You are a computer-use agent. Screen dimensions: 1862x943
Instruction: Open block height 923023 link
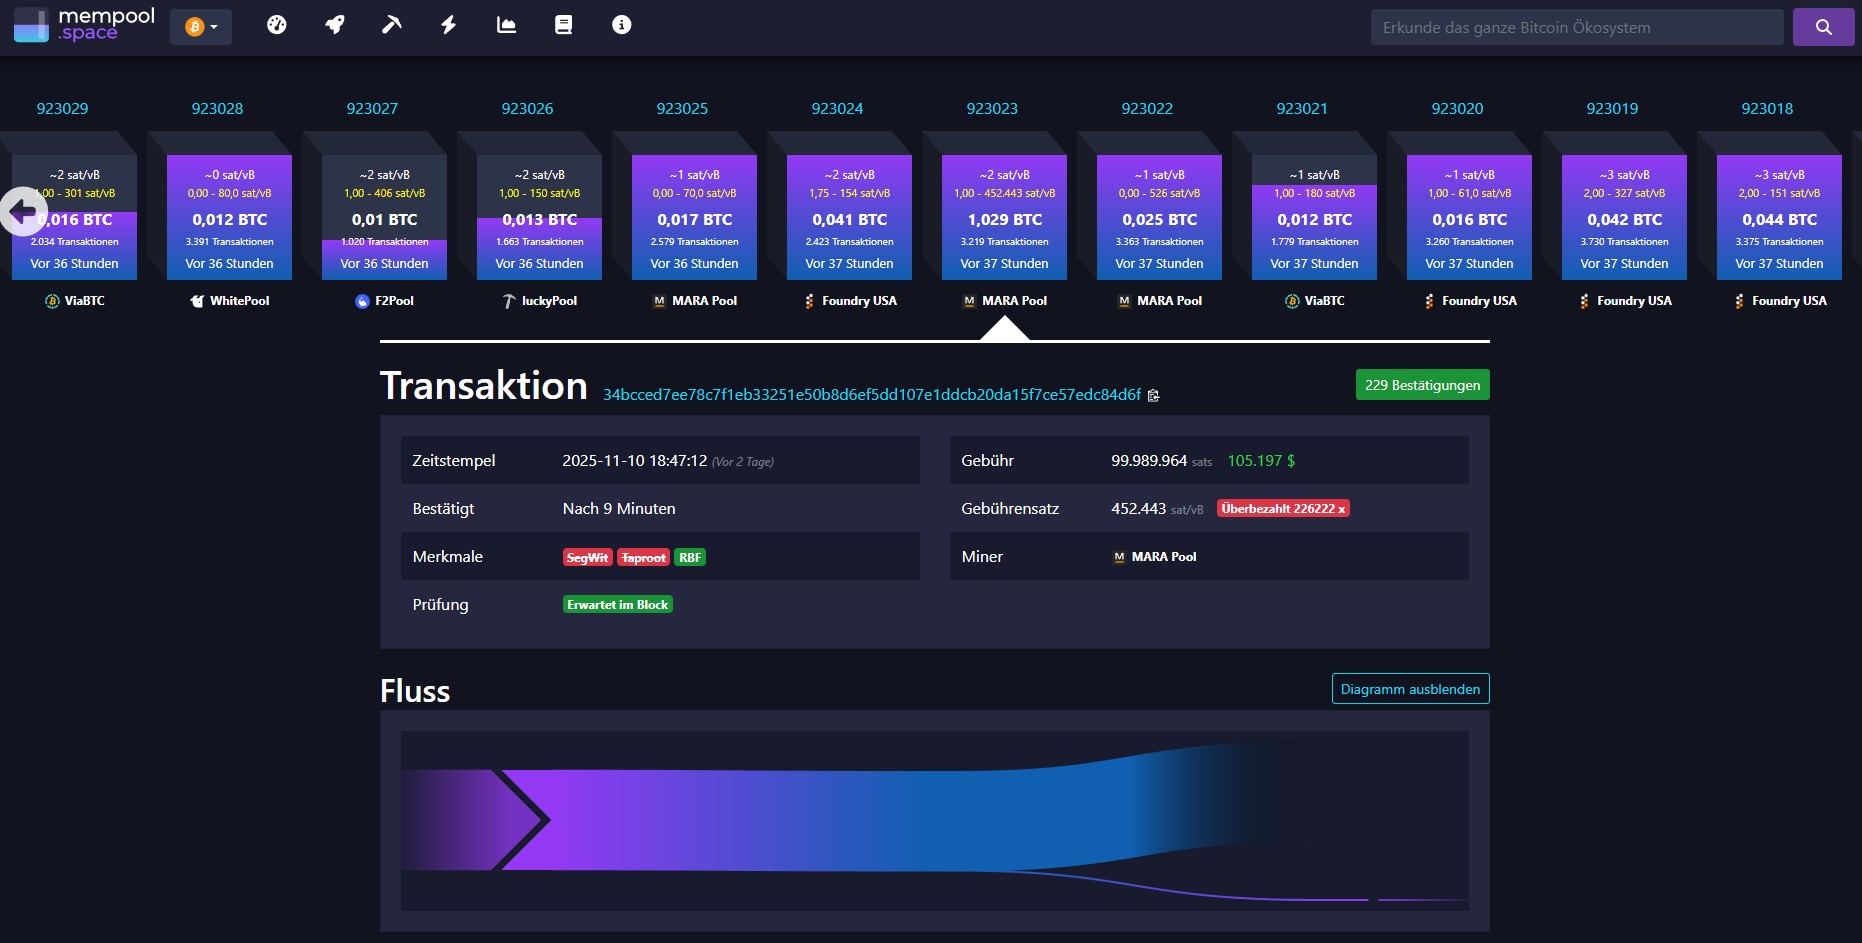[x=992, y=108]
